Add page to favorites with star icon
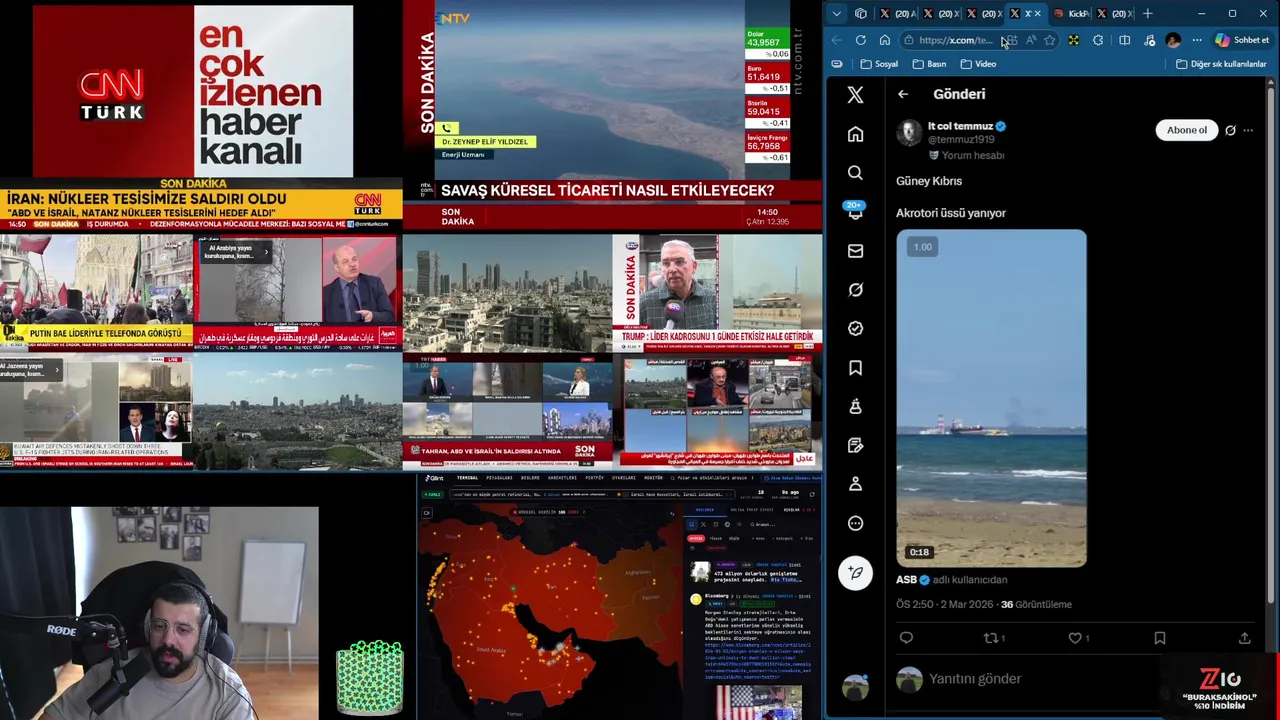This screenshot has width=1280, height=720. click(x=1049, y=40)
